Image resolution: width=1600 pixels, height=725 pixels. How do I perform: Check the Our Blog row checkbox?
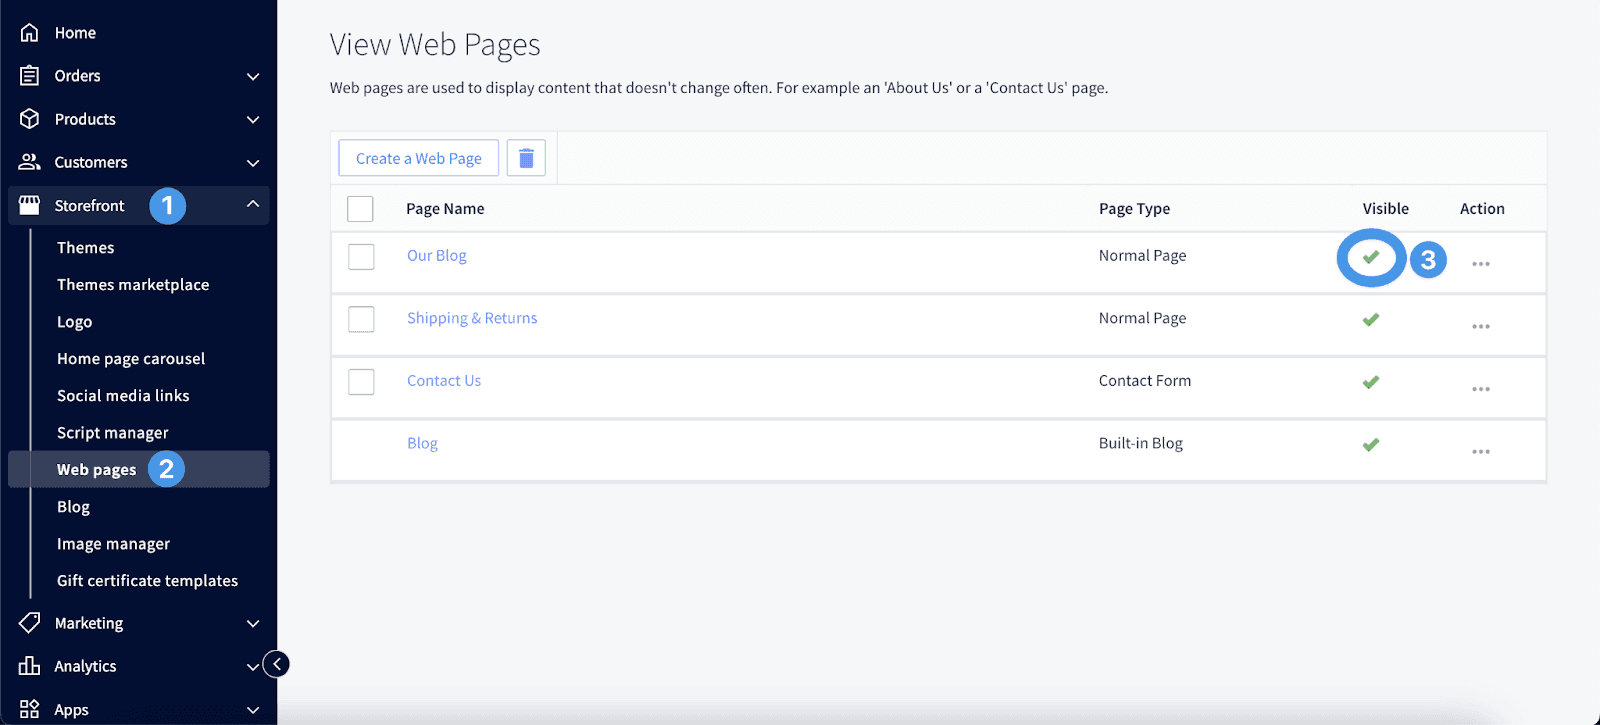(361, 257)
